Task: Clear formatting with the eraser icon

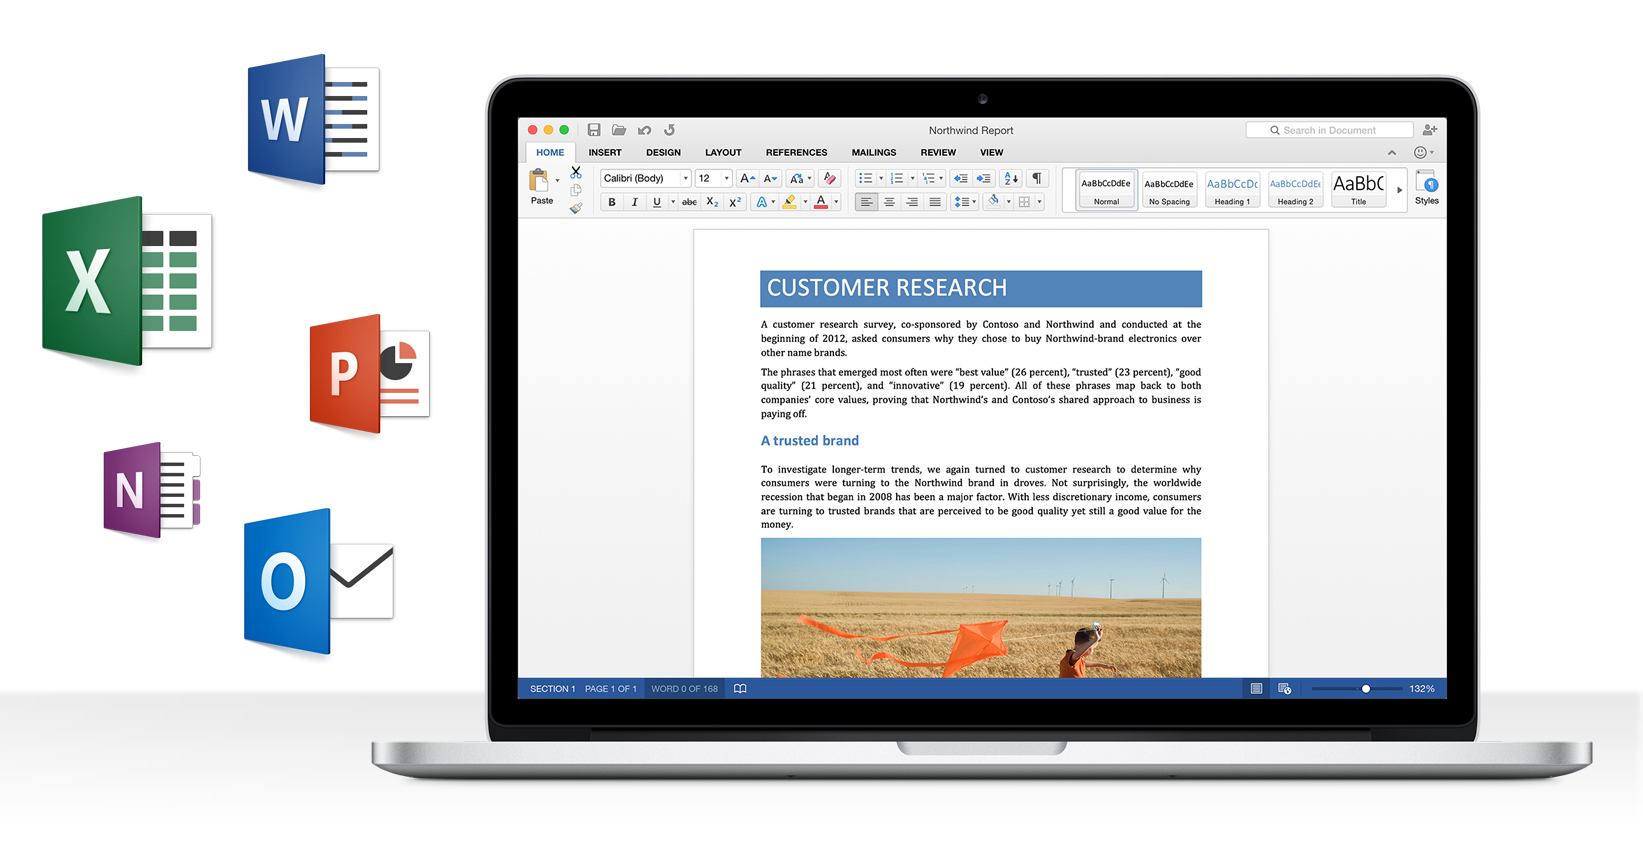Action: coord(829,178)
